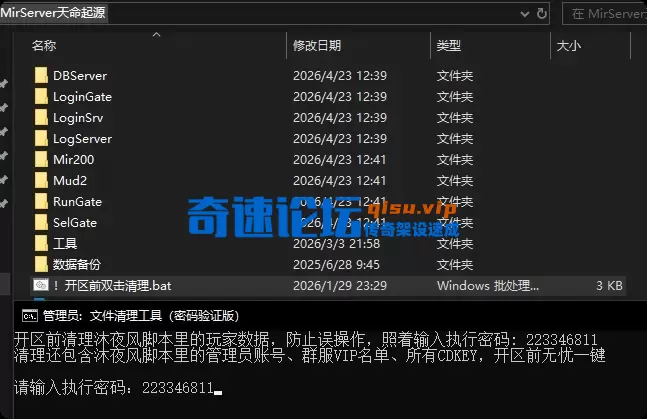Select the 数据备份 folder icon
The width and height of the screenshot is (647, 419).
pos(41,265)
